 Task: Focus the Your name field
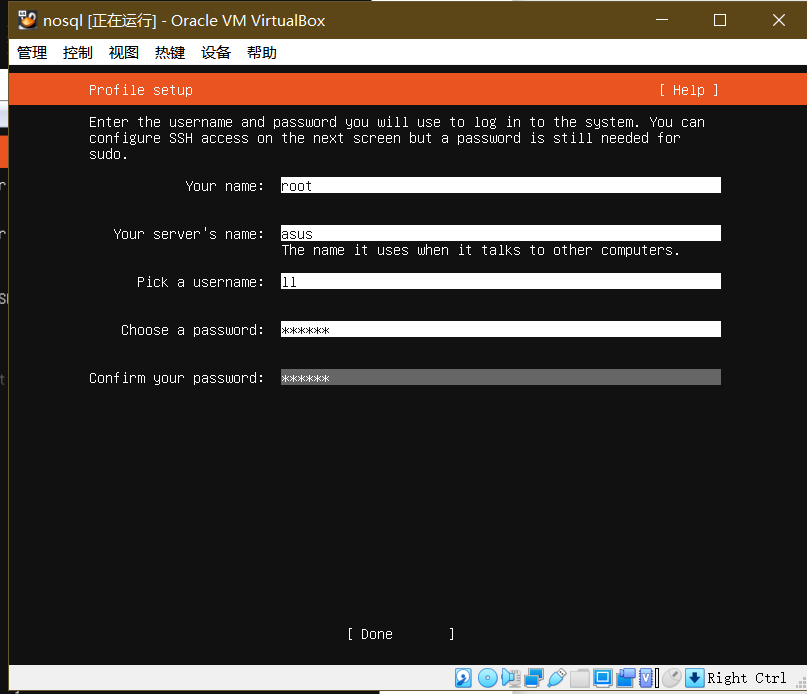click(500, 185)
